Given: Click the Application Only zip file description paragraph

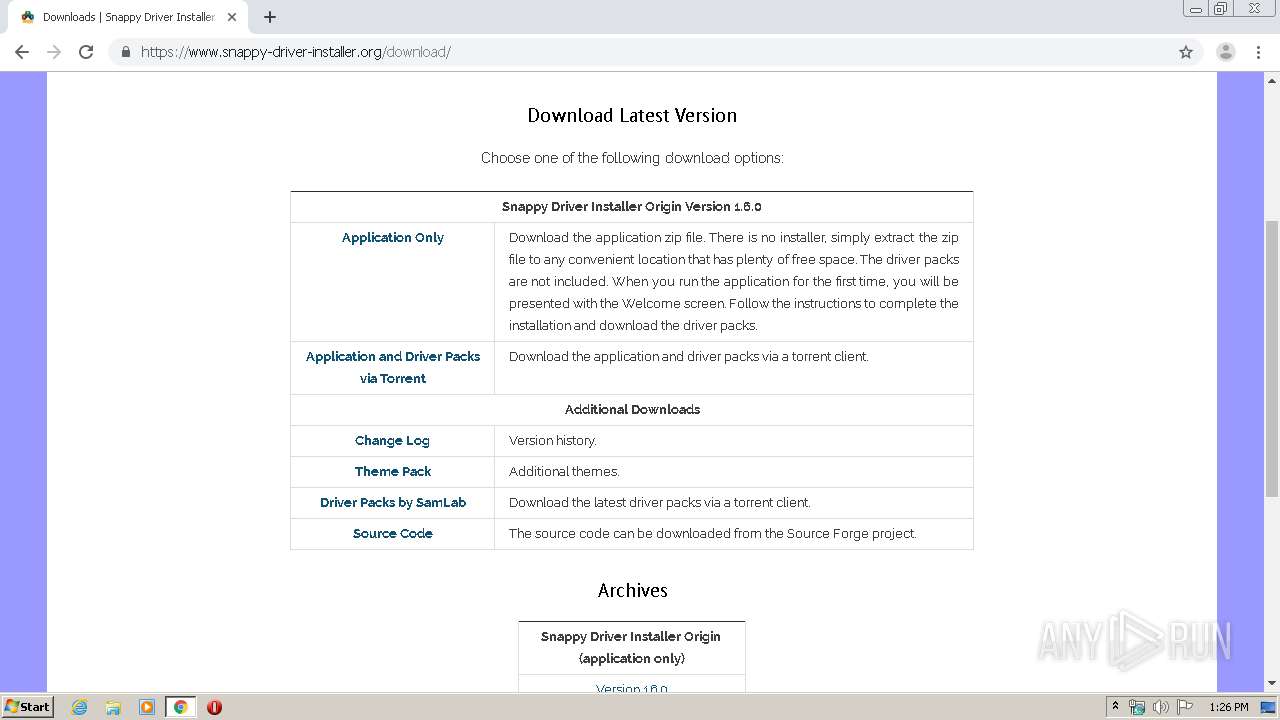Looking at the screenshot, I should tap(734, 281).
